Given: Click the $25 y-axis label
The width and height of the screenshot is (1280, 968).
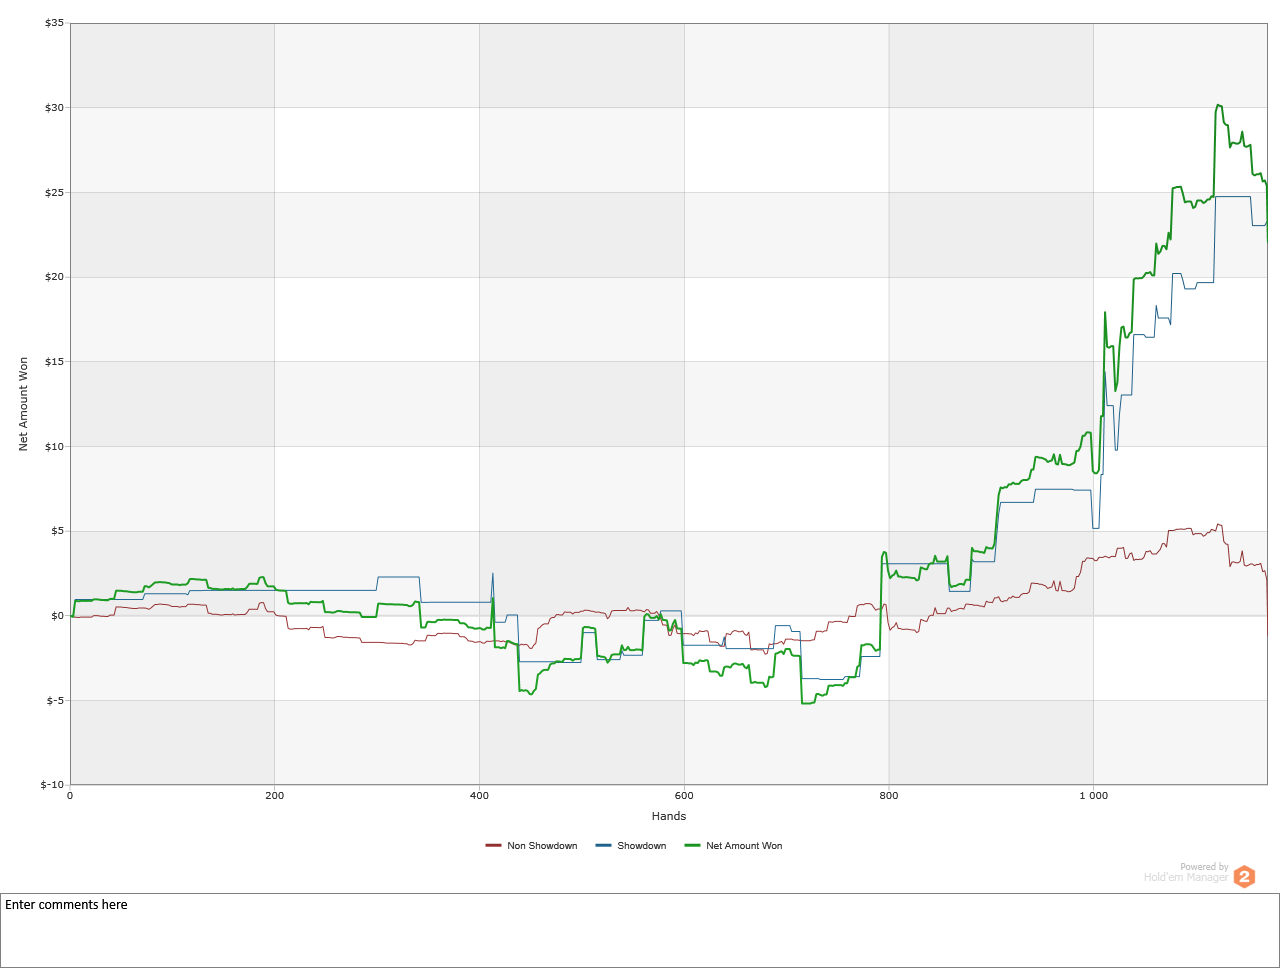Looking at the screenshot, I should [x=54, y=192].
